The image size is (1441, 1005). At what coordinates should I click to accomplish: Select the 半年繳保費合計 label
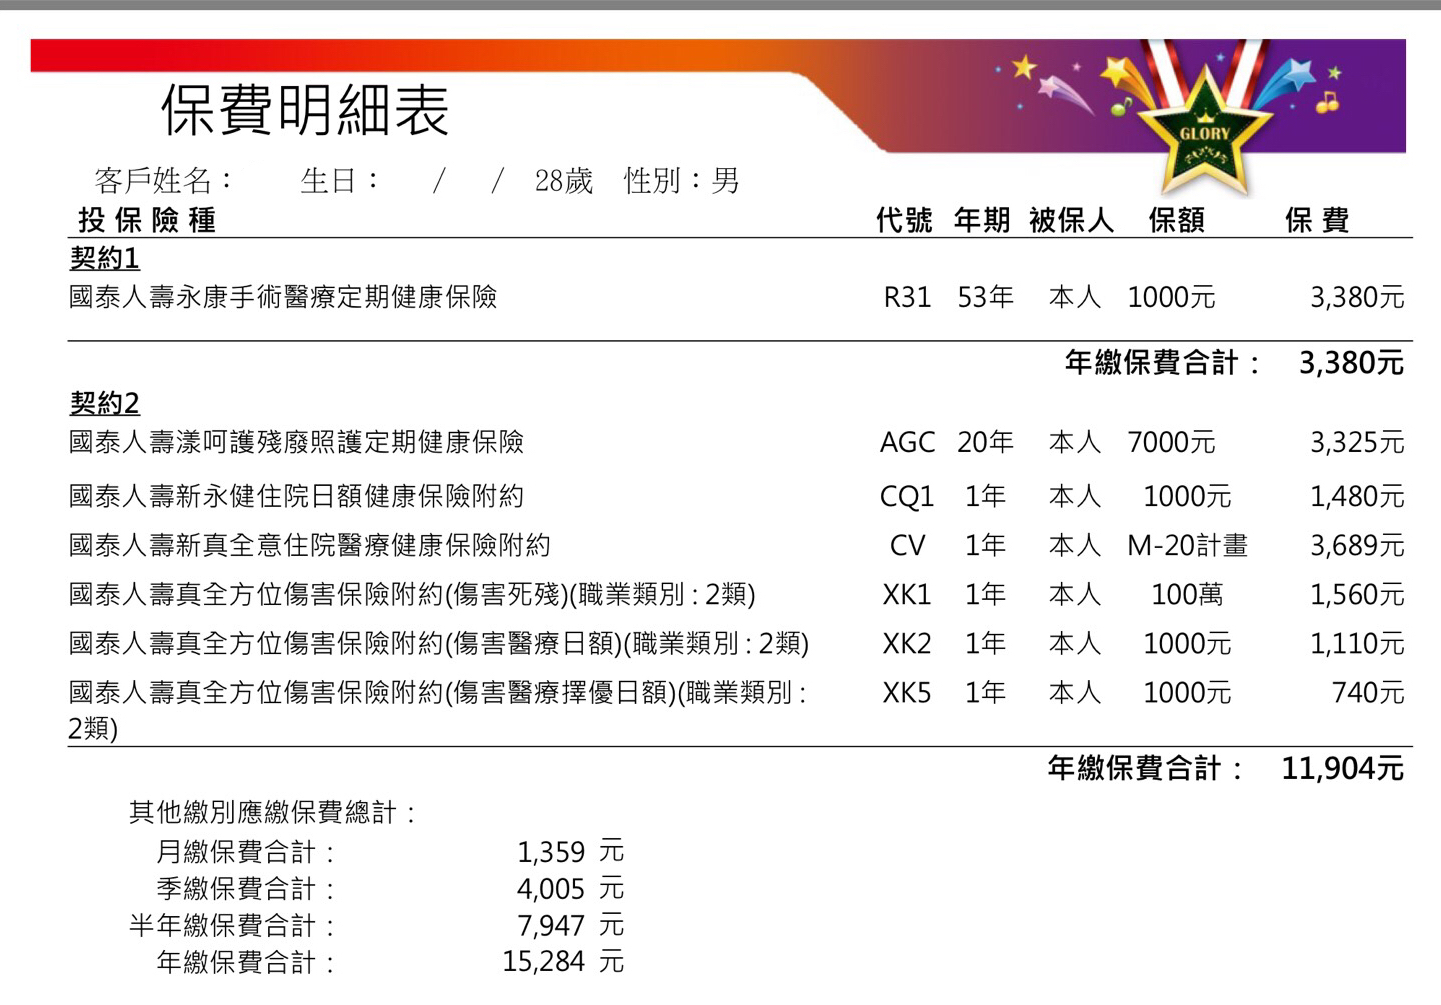click(232, 925)
